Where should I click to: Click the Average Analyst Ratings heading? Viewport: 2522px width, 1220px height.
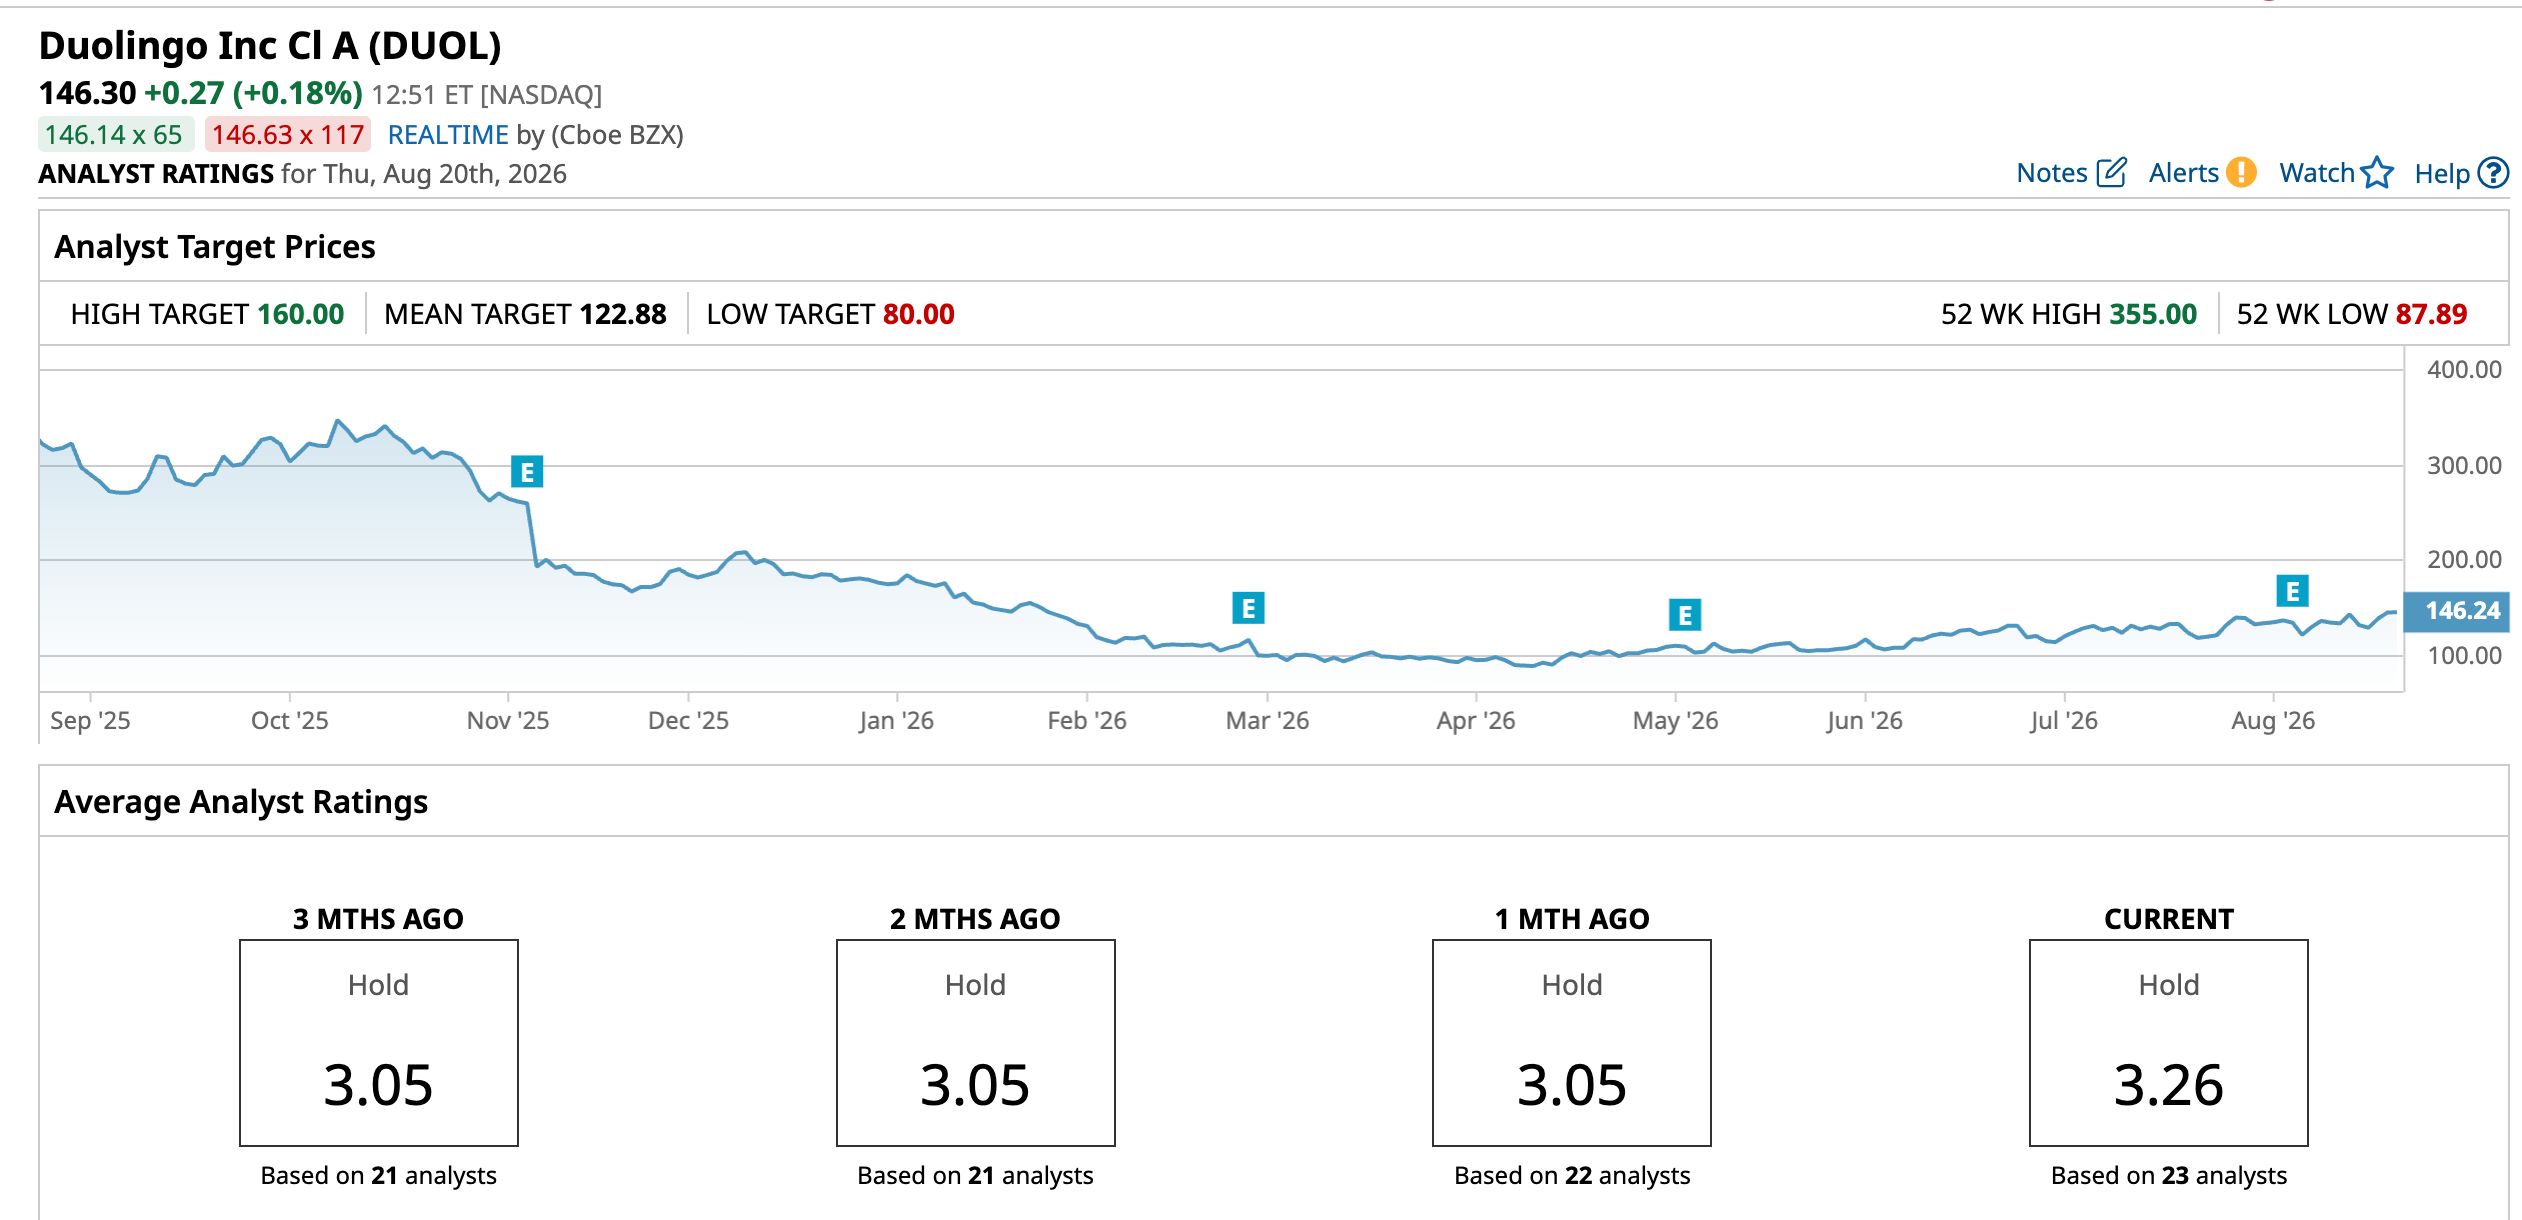[x=241, y=802]
